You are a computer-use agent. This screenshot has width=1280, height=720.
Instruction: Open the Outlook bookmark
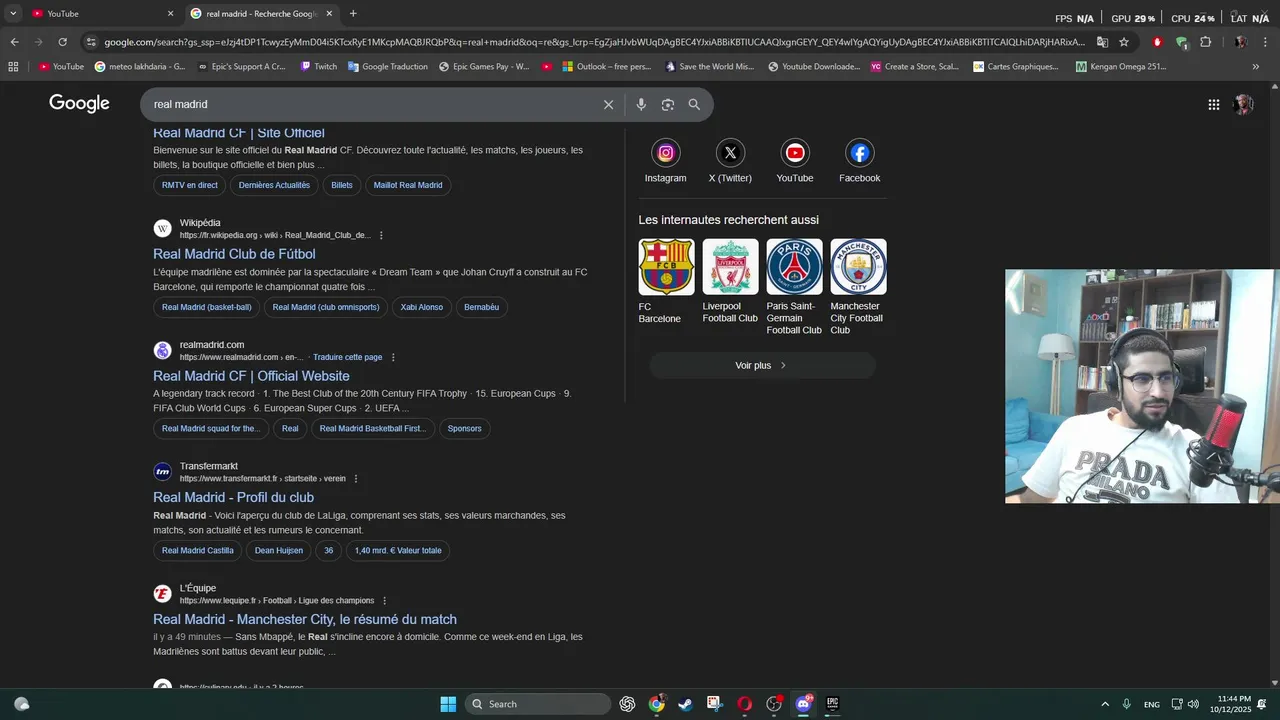tap(606, 66)
